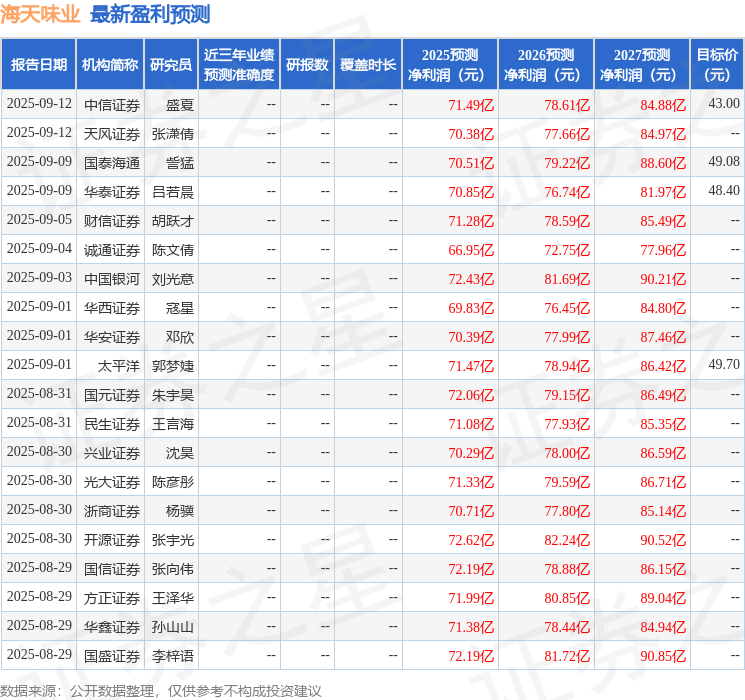The height and width of the screenshot is (700, 745).
Task: Click analyst name 吕若晨
Action: [173, 192]
